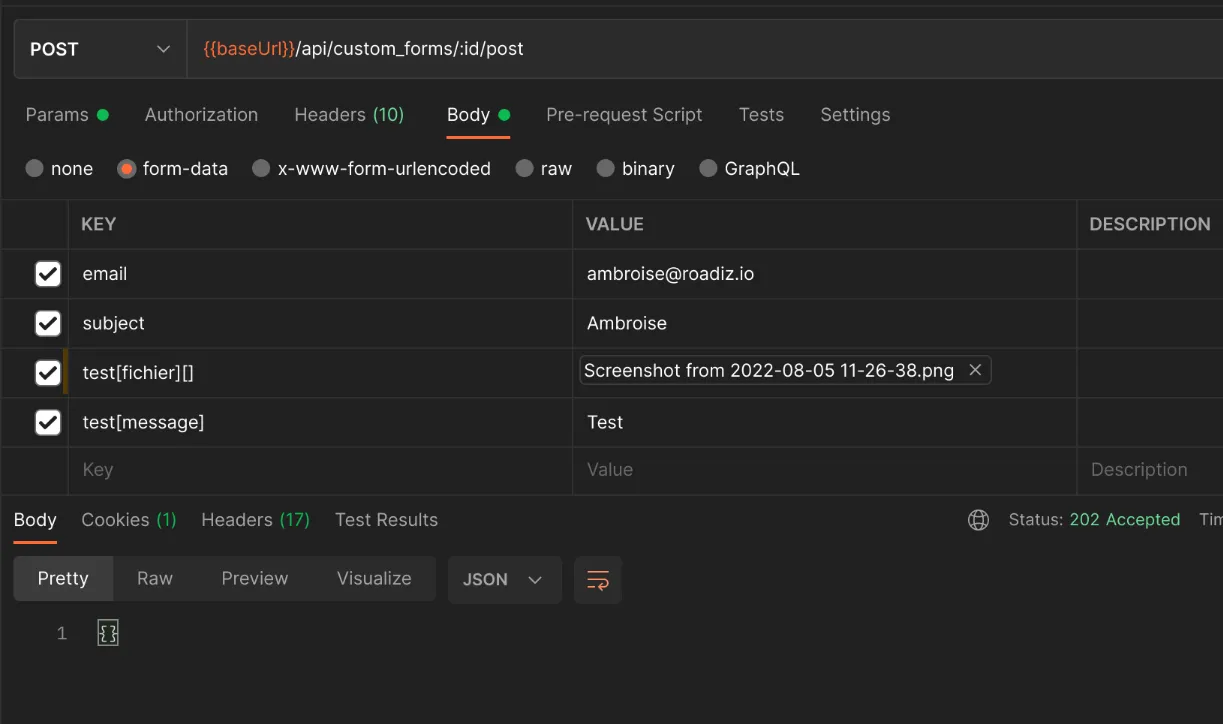Open the Pre-request Script tab
The width and height of the screenshot is (1223, 724).
pos(624,115)
